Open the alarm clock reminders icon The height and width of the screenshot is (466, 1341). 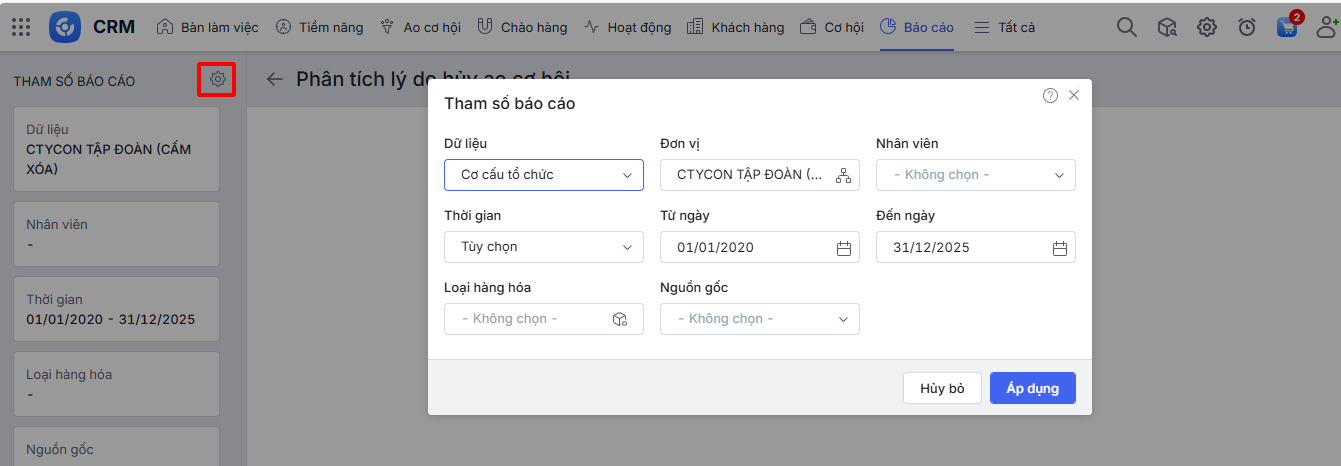(1247, 27)
